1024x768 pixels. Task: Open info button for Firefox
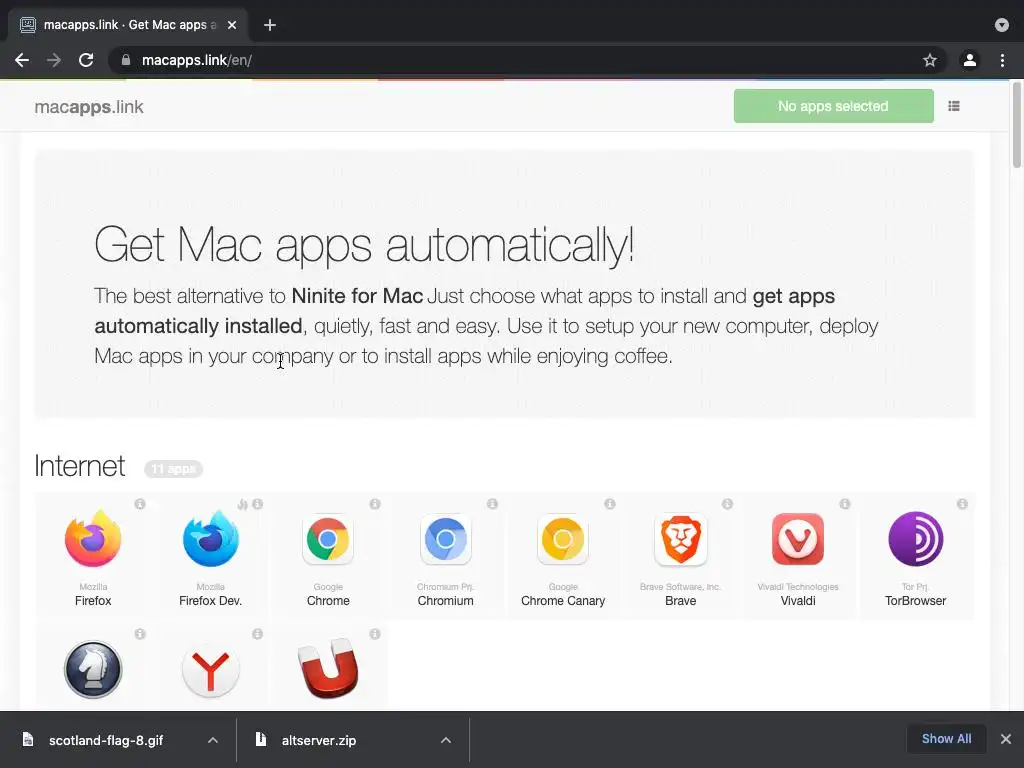tap(140, 504)
